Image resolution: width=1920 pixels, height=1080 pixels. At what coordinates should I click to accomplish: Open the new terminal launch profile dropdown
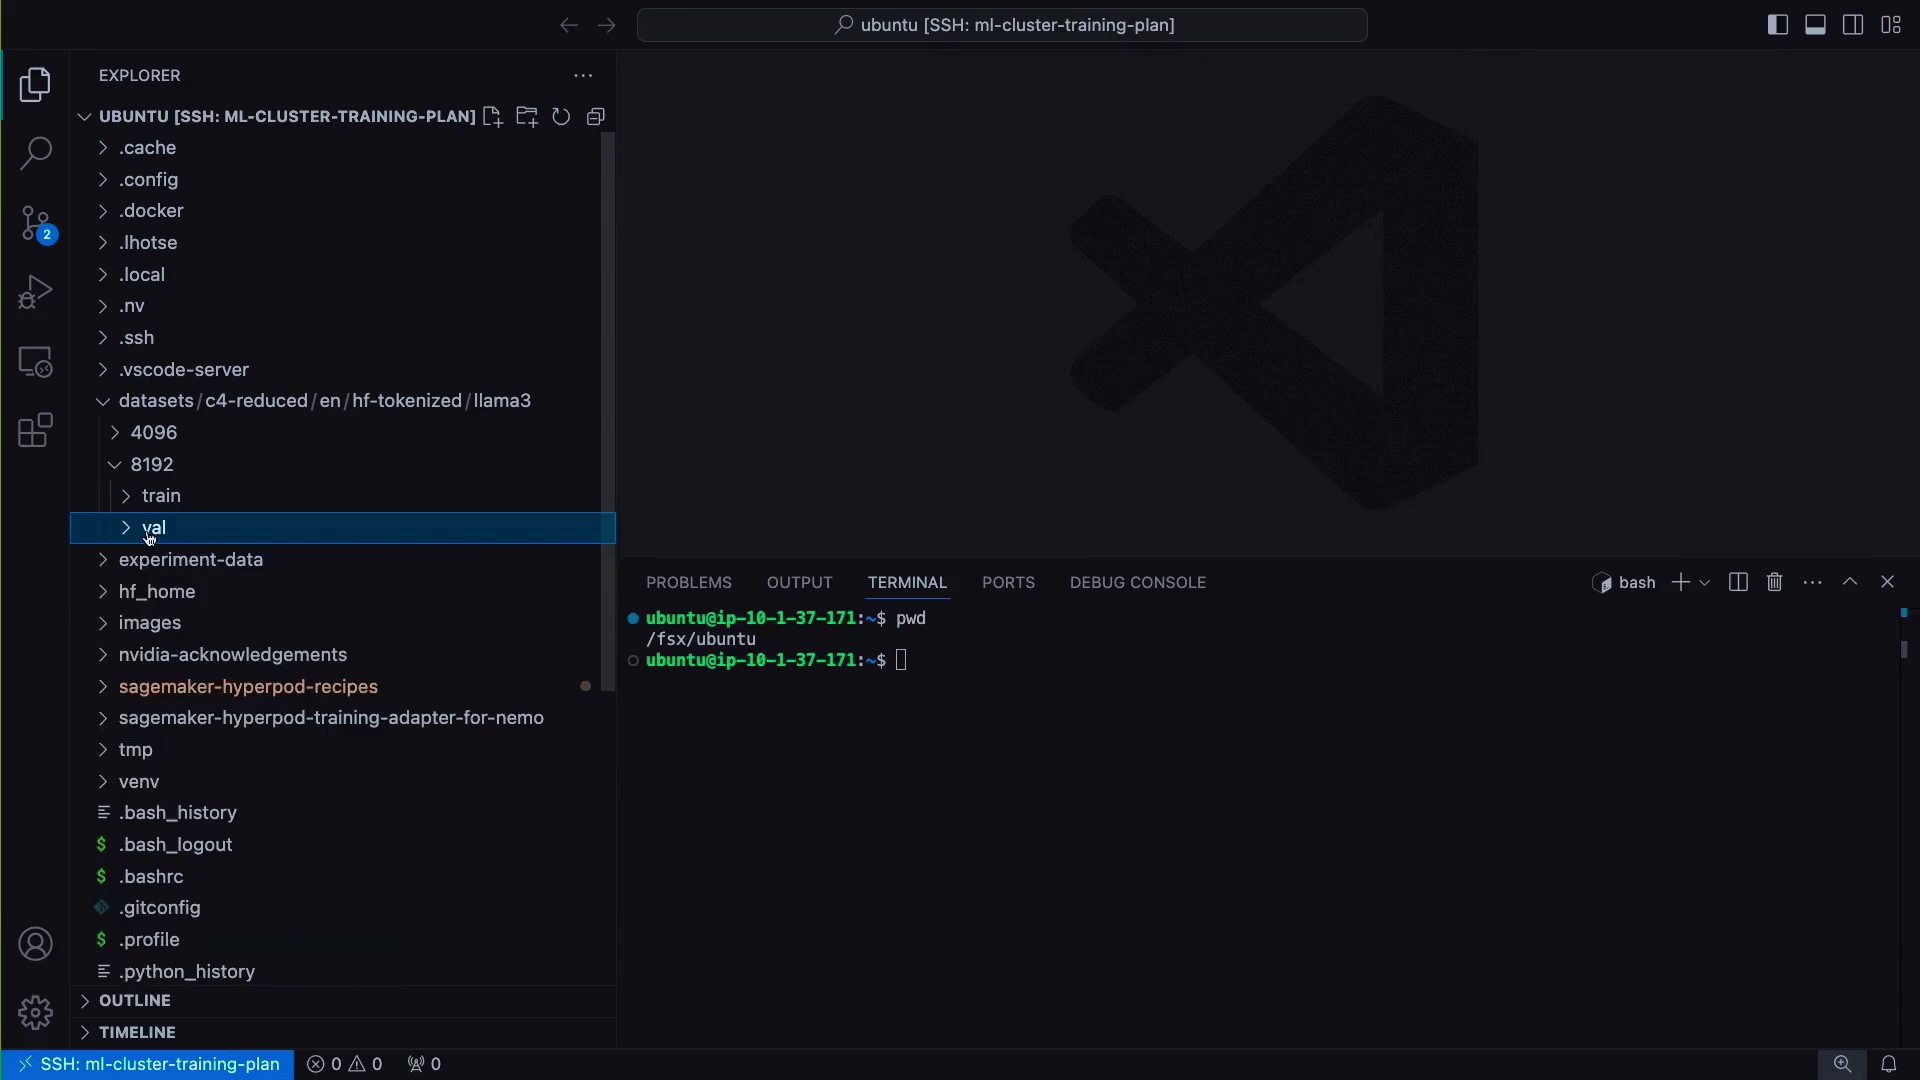pyautogui.click(x=1705, y=582)
